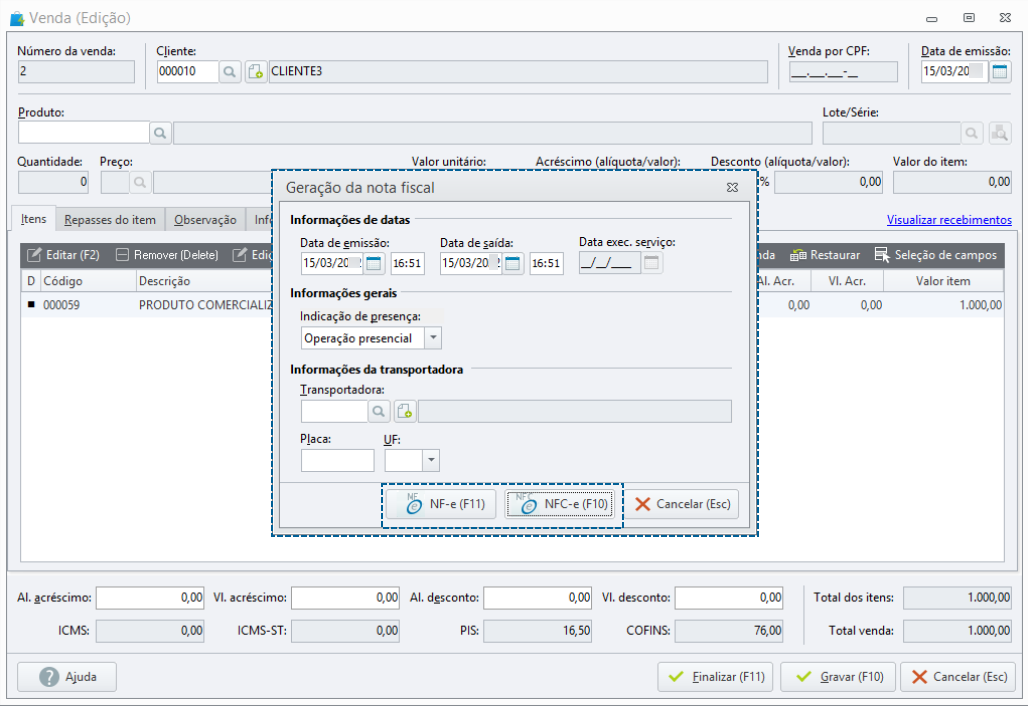Search Transportadora with magnifier icon
This screenshot has width=1028, height=709.
(378, 411)
